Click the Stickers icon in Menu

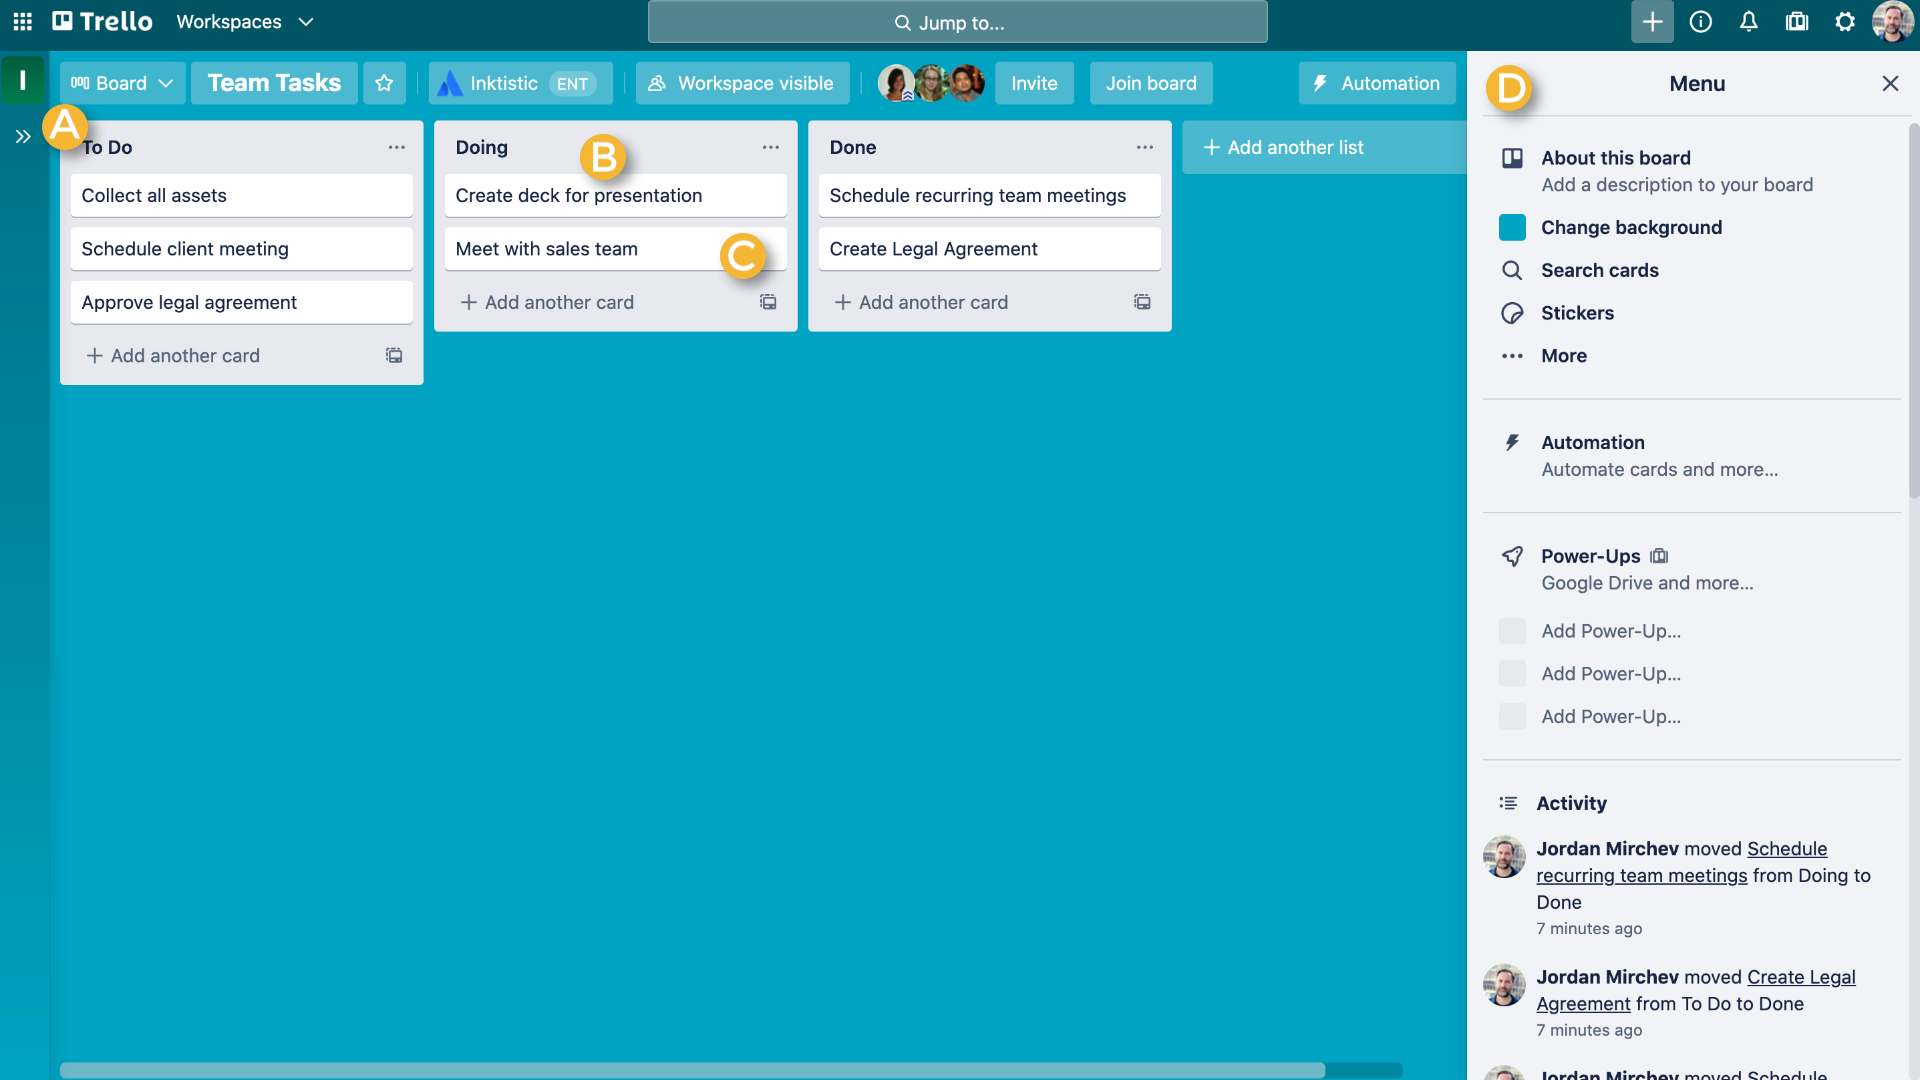(1513, 313)
